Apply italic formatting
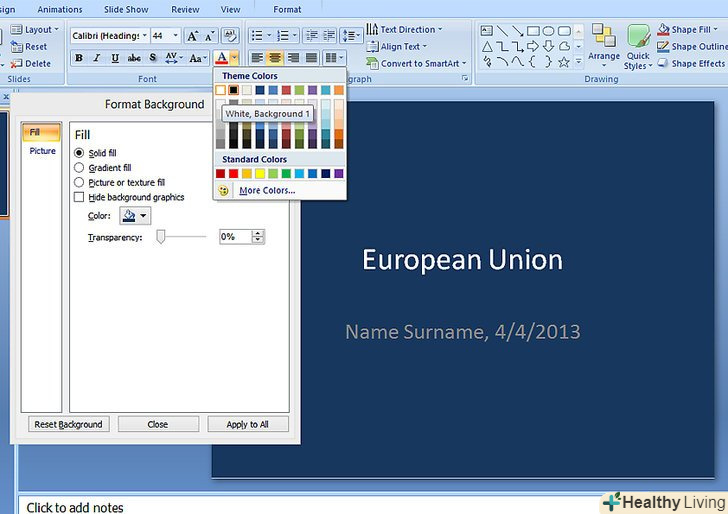The image size is (728, 514). click(96, 58)
